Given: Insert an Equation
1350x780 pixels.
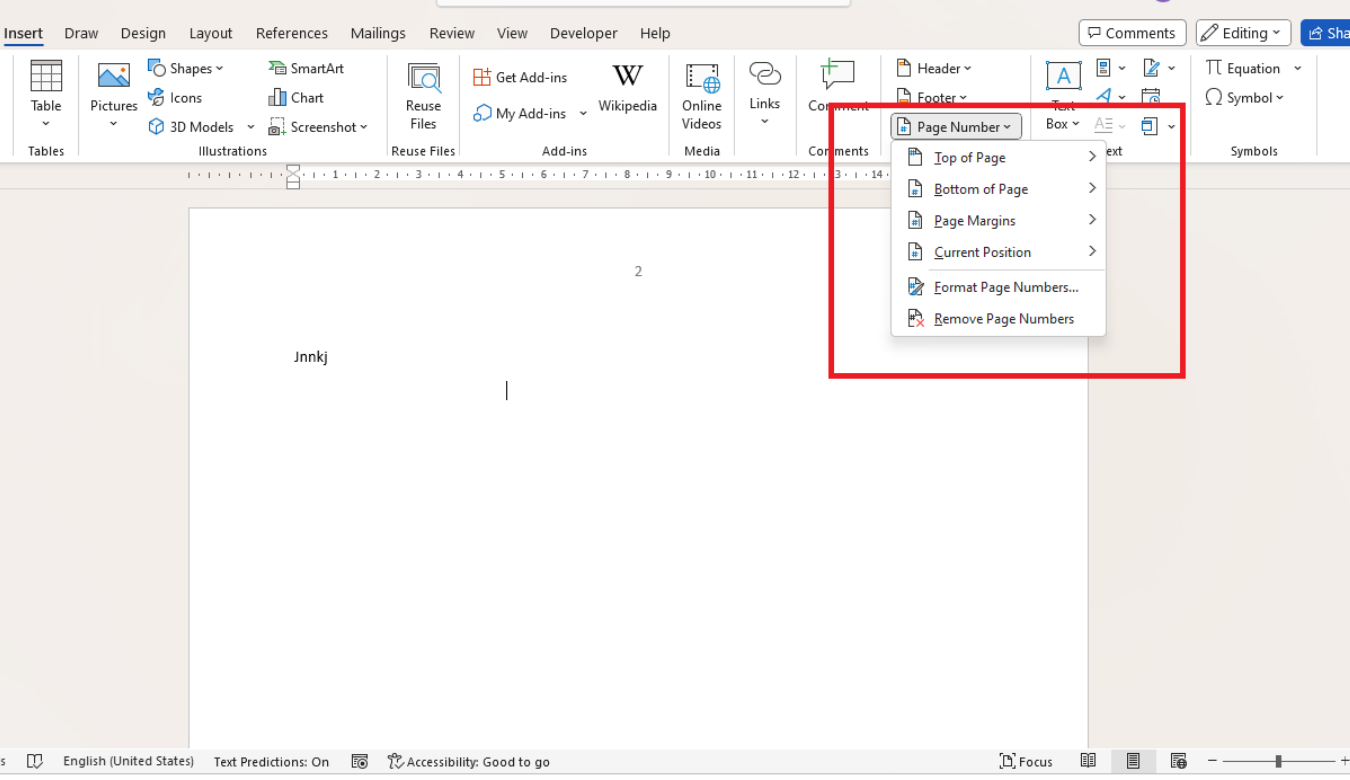Looking at the screenshot, I should 1243,68.
